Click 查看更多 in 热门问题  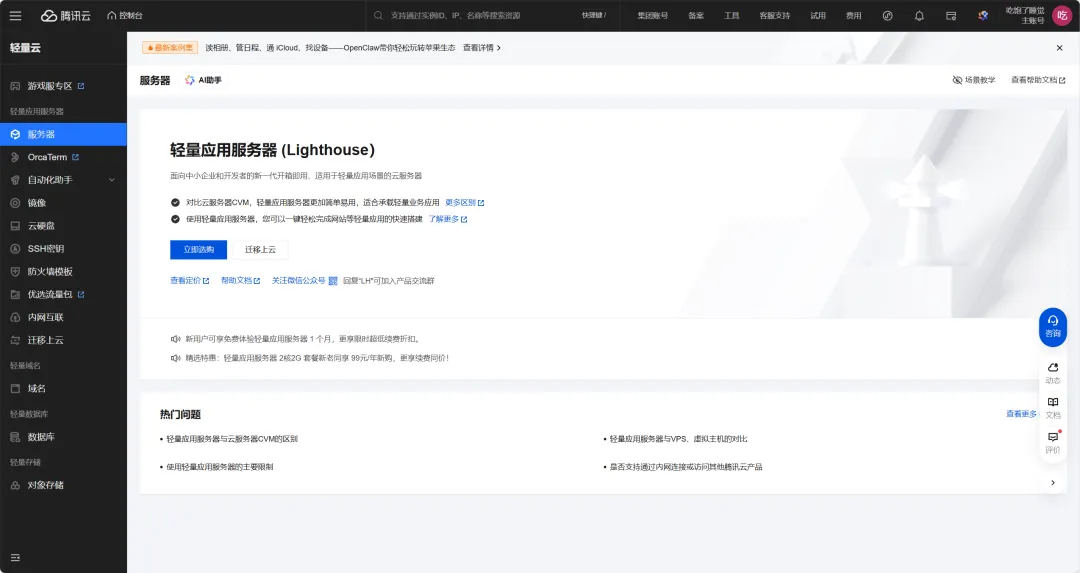point(1021,414)
